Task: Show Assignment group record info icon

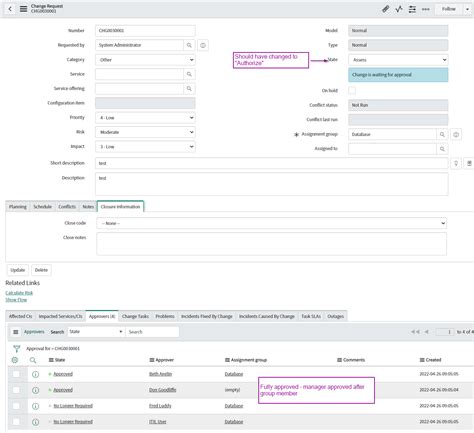Action: (x=456, y=134)
